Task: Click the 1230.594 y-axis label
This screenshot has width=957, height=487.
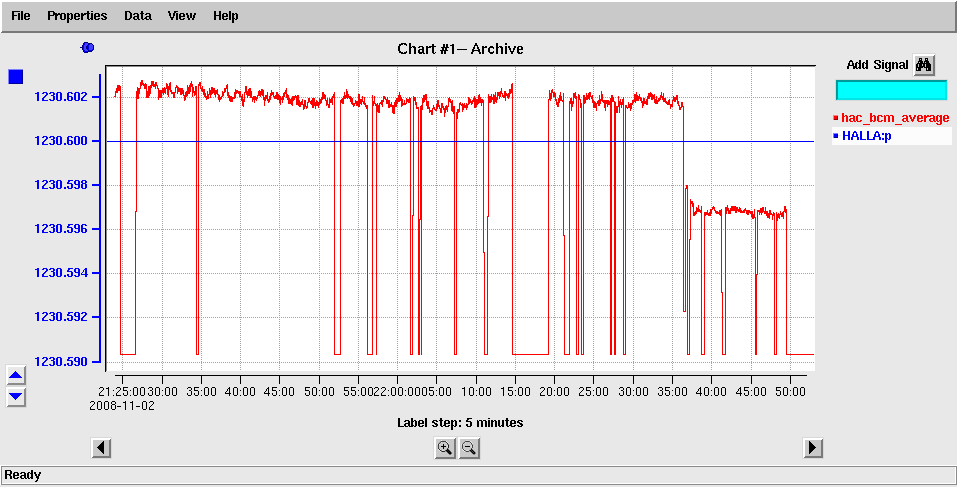Action: [61, 273]
